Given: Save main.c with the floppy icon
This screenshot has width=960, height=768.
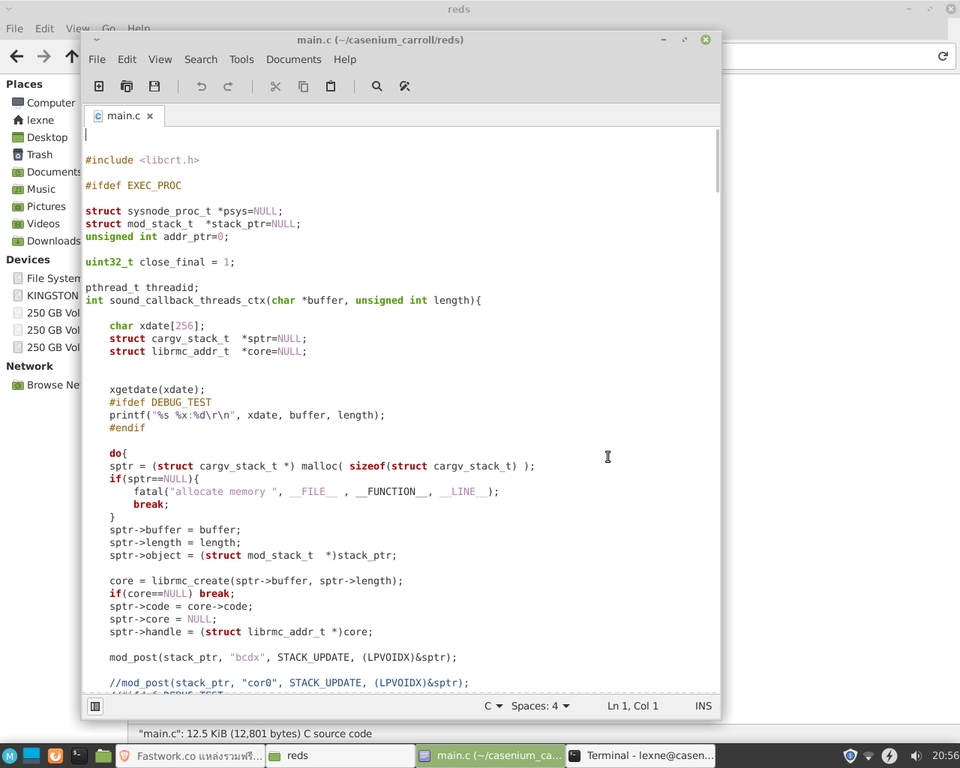Looking at the screenshot, I should tap(154, 86).
